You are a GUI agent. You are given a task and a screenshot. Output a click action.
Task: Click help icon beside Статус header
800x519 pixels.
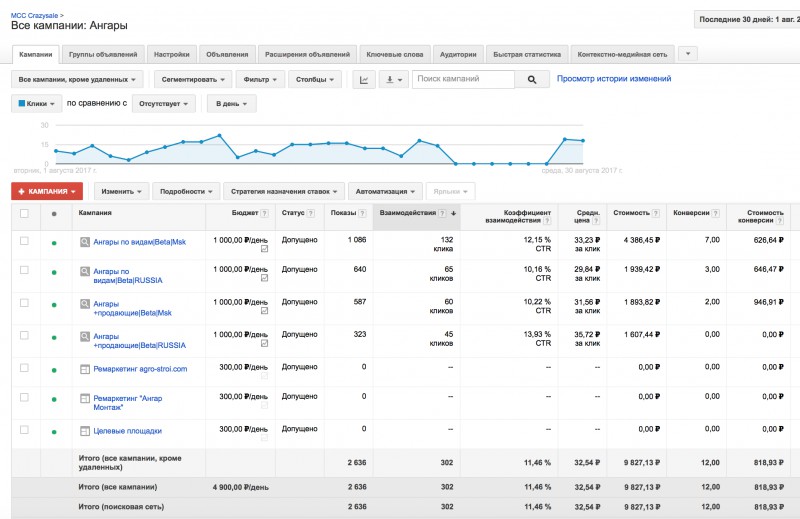click(x=311, y=213)
